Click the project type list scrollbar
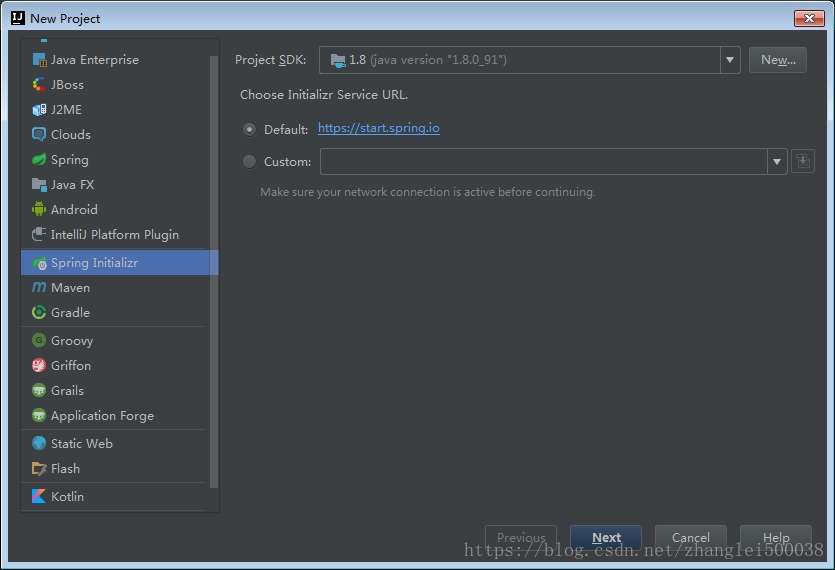This screenshot has width=835, height=570. coord(214,272)
